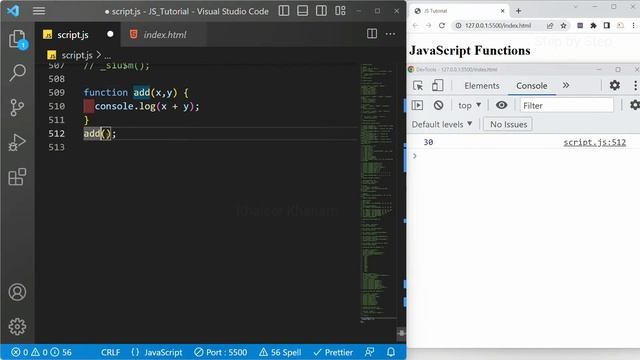640x360 pixels.
Task: Reload the browser page
Action: click(x=442, y=25)
